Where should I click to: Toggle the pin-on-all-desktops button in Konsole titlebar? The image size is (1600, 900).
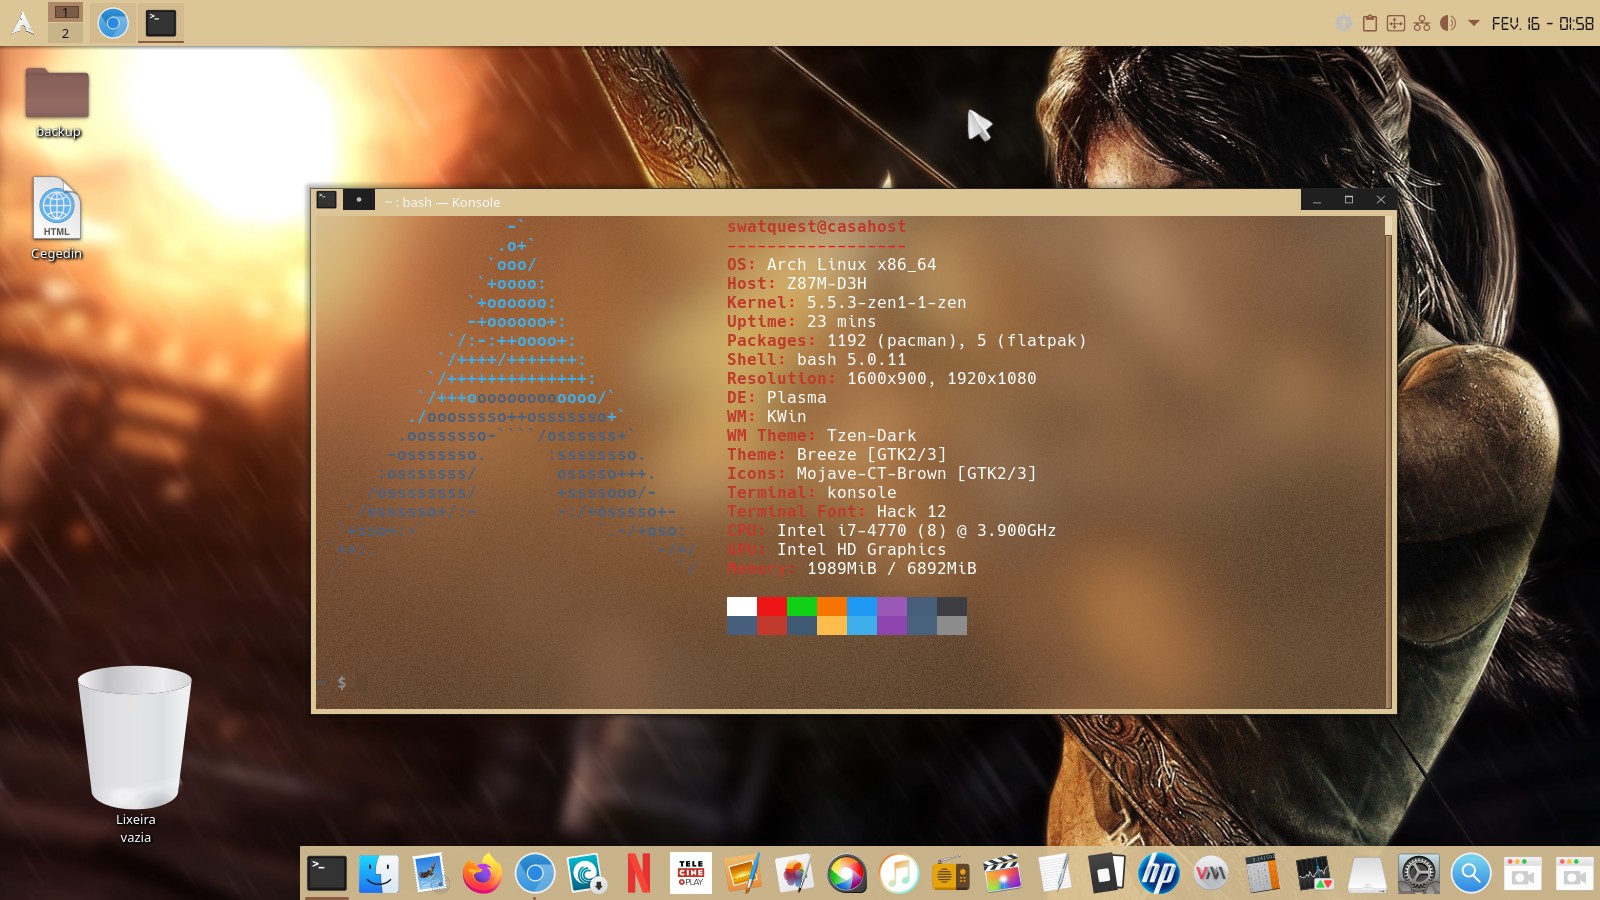[x=359, y=200]
